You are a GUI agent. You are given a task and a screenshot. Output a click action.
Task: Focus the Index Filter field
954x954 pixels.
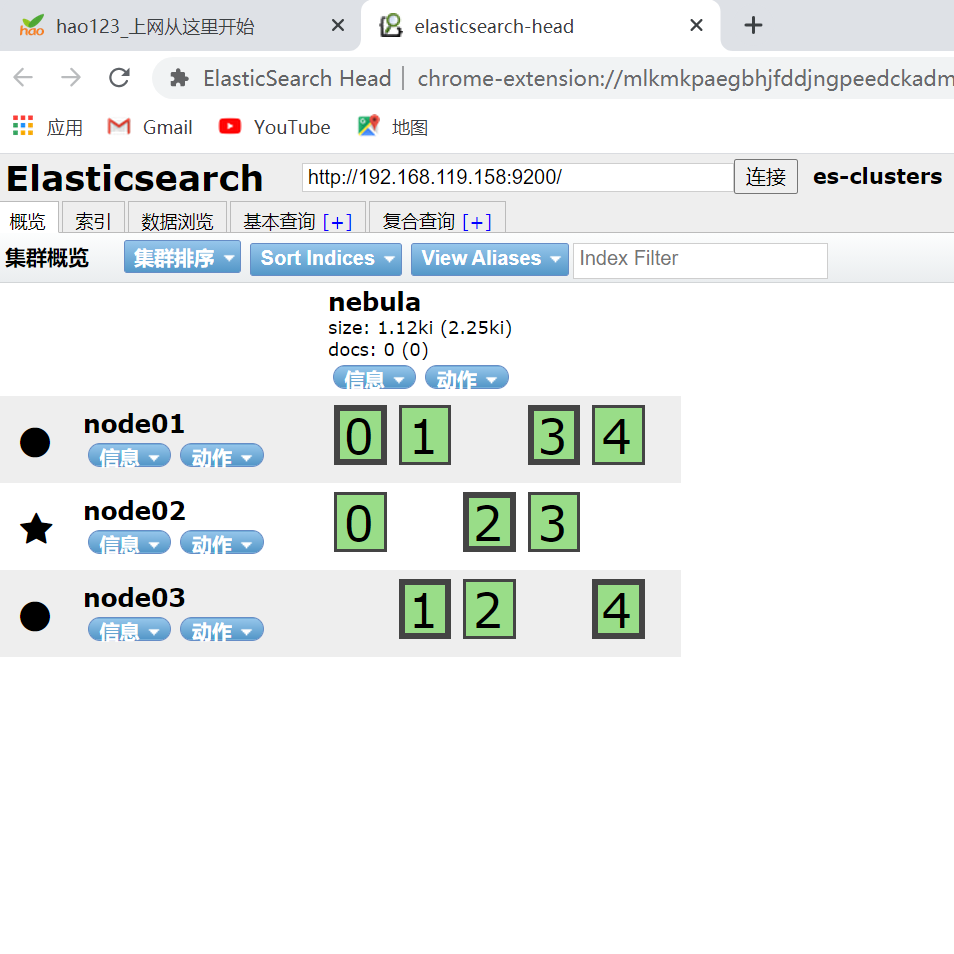pyautogui.click(x=700, y=260)
